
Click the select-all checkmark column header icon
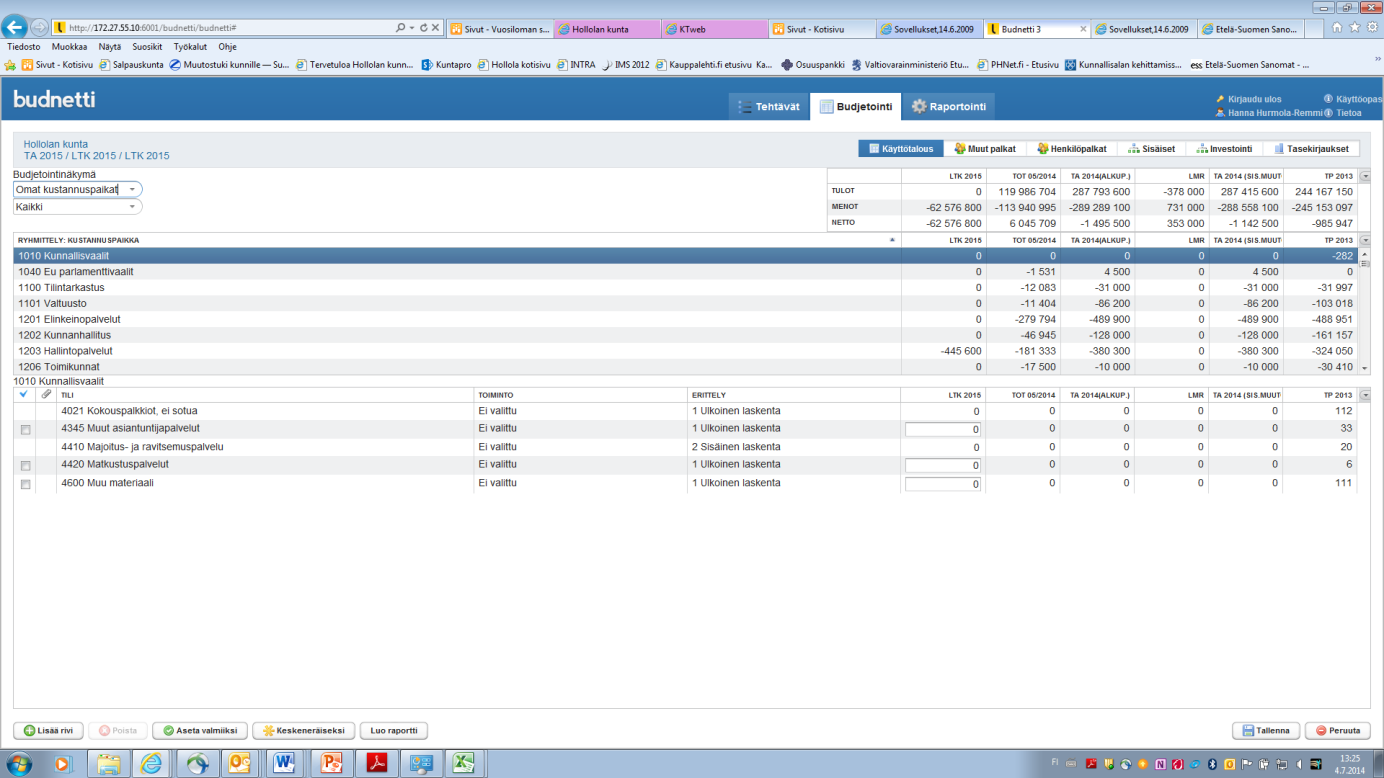point(24,395)
